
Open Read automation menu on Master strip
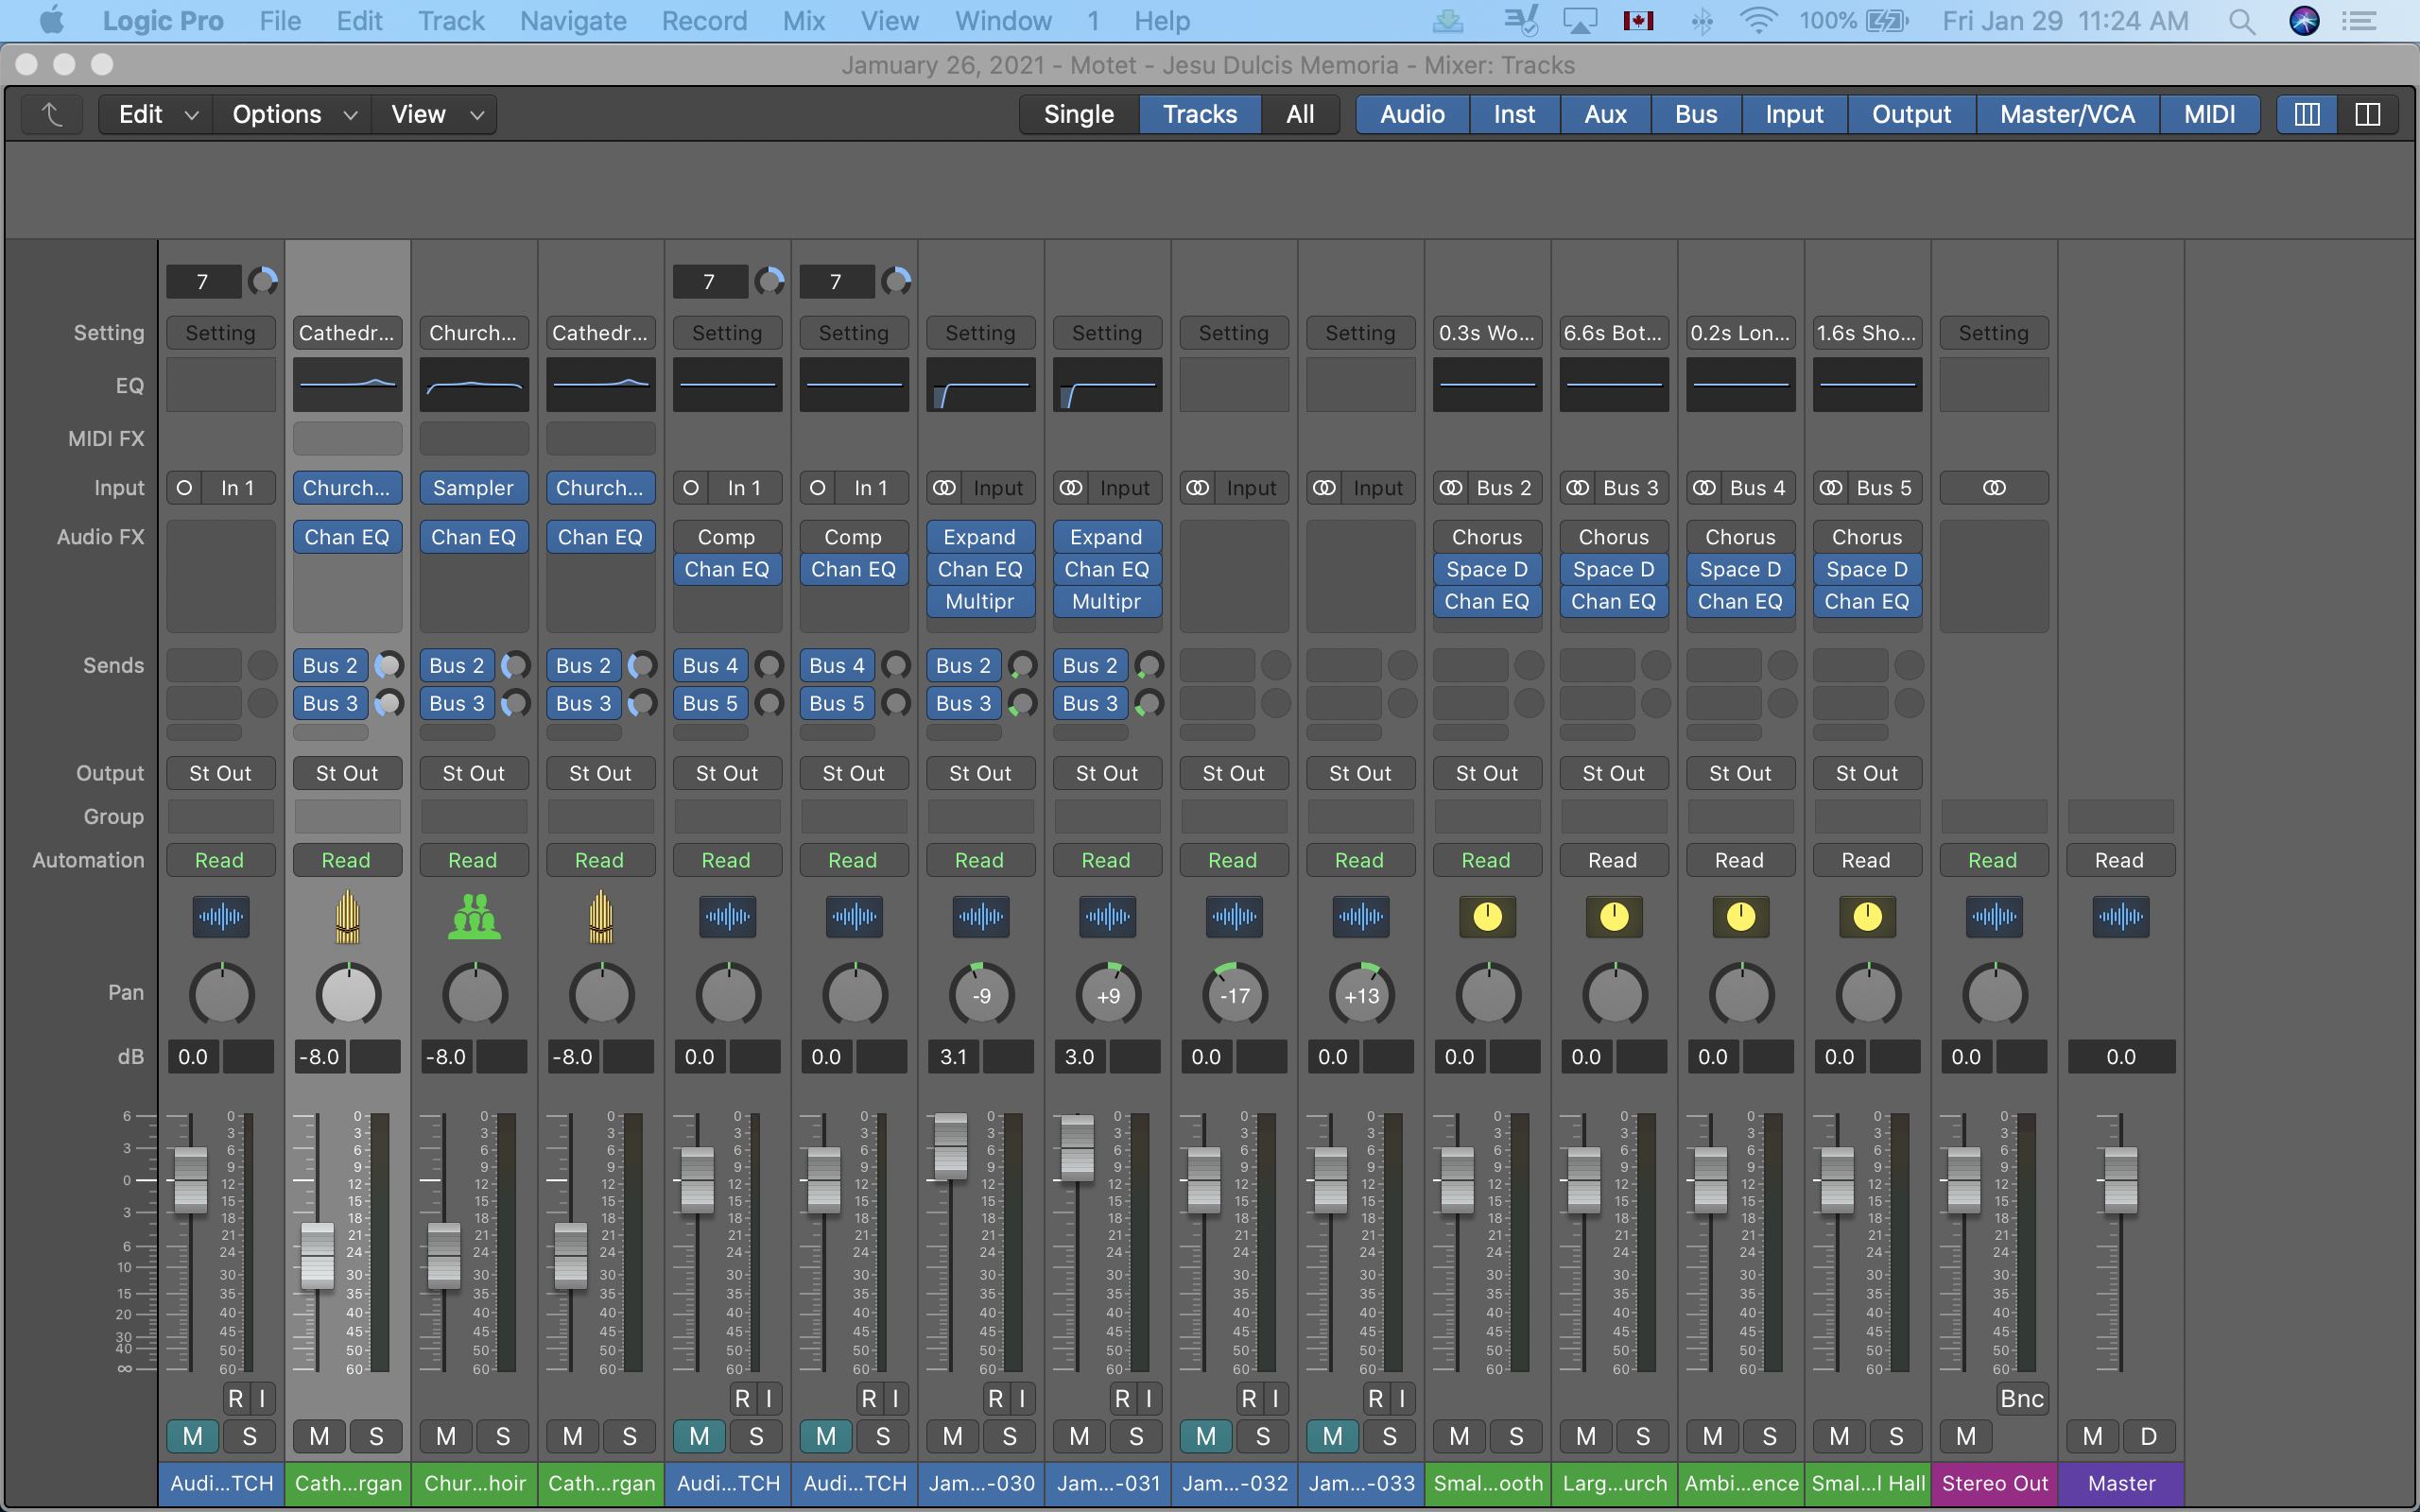[x=2121, y=860]
